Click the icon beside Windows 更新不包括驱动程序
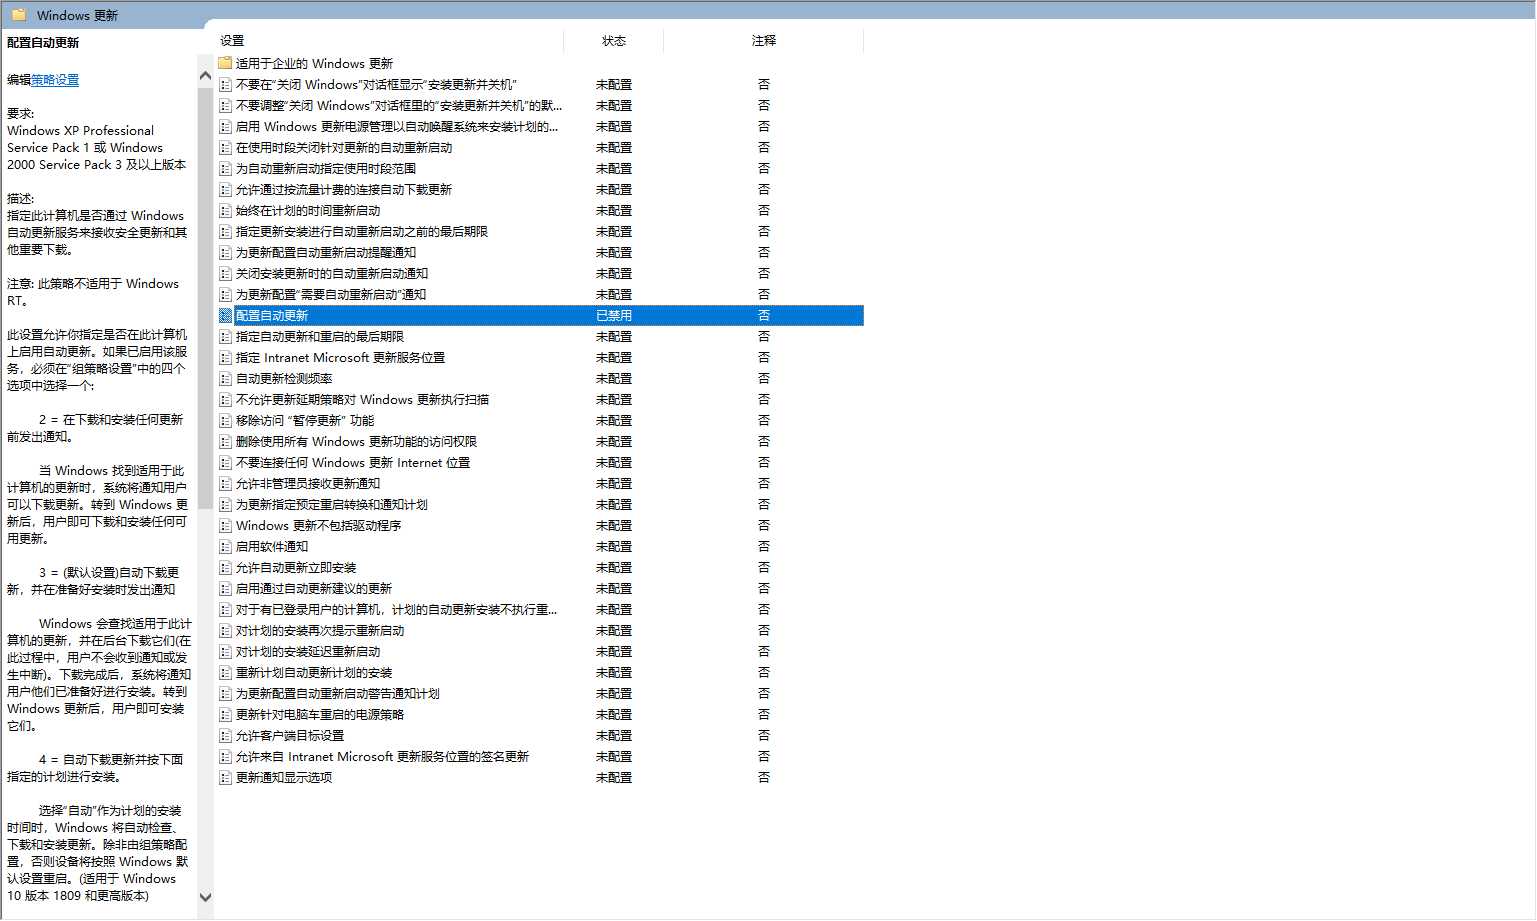This screenshot has width=1537, height=921. click(225, 525)
